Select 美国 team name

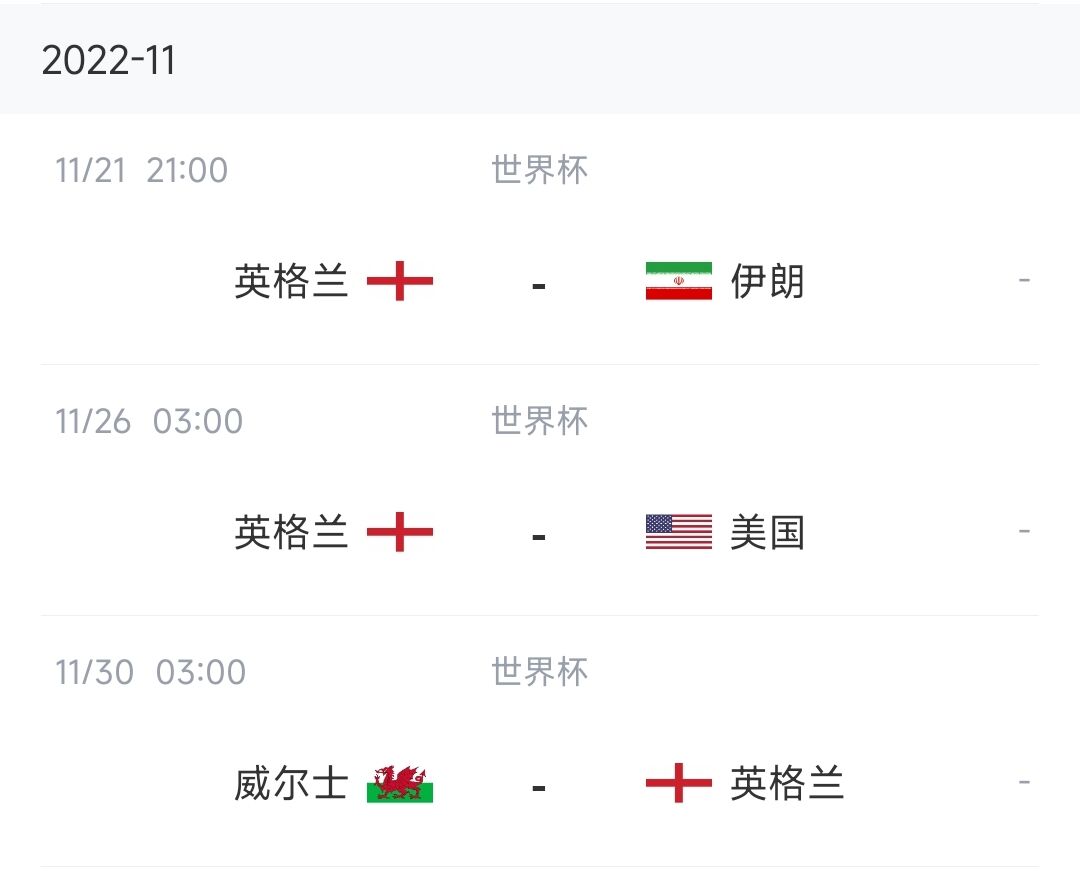767,532
